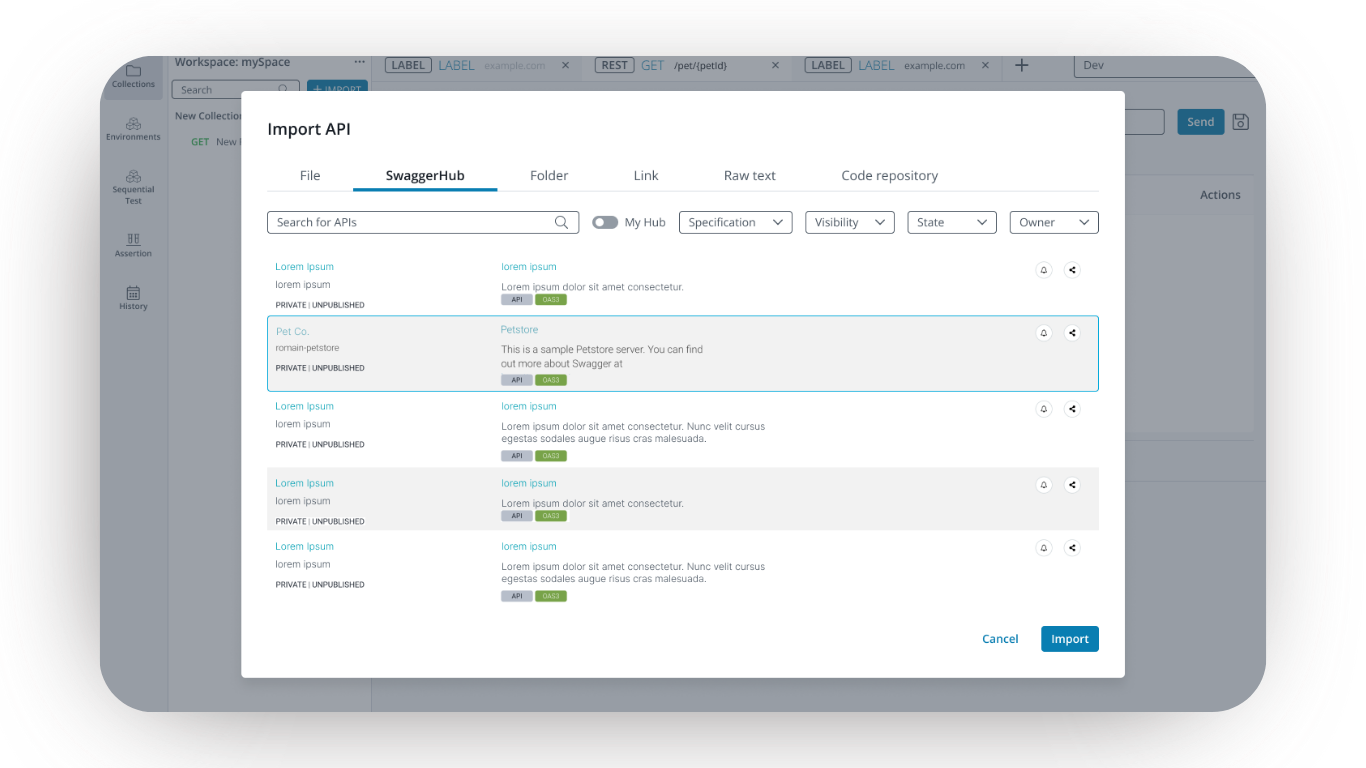Click the bell icon on the last API row

tap(1044, 548)
